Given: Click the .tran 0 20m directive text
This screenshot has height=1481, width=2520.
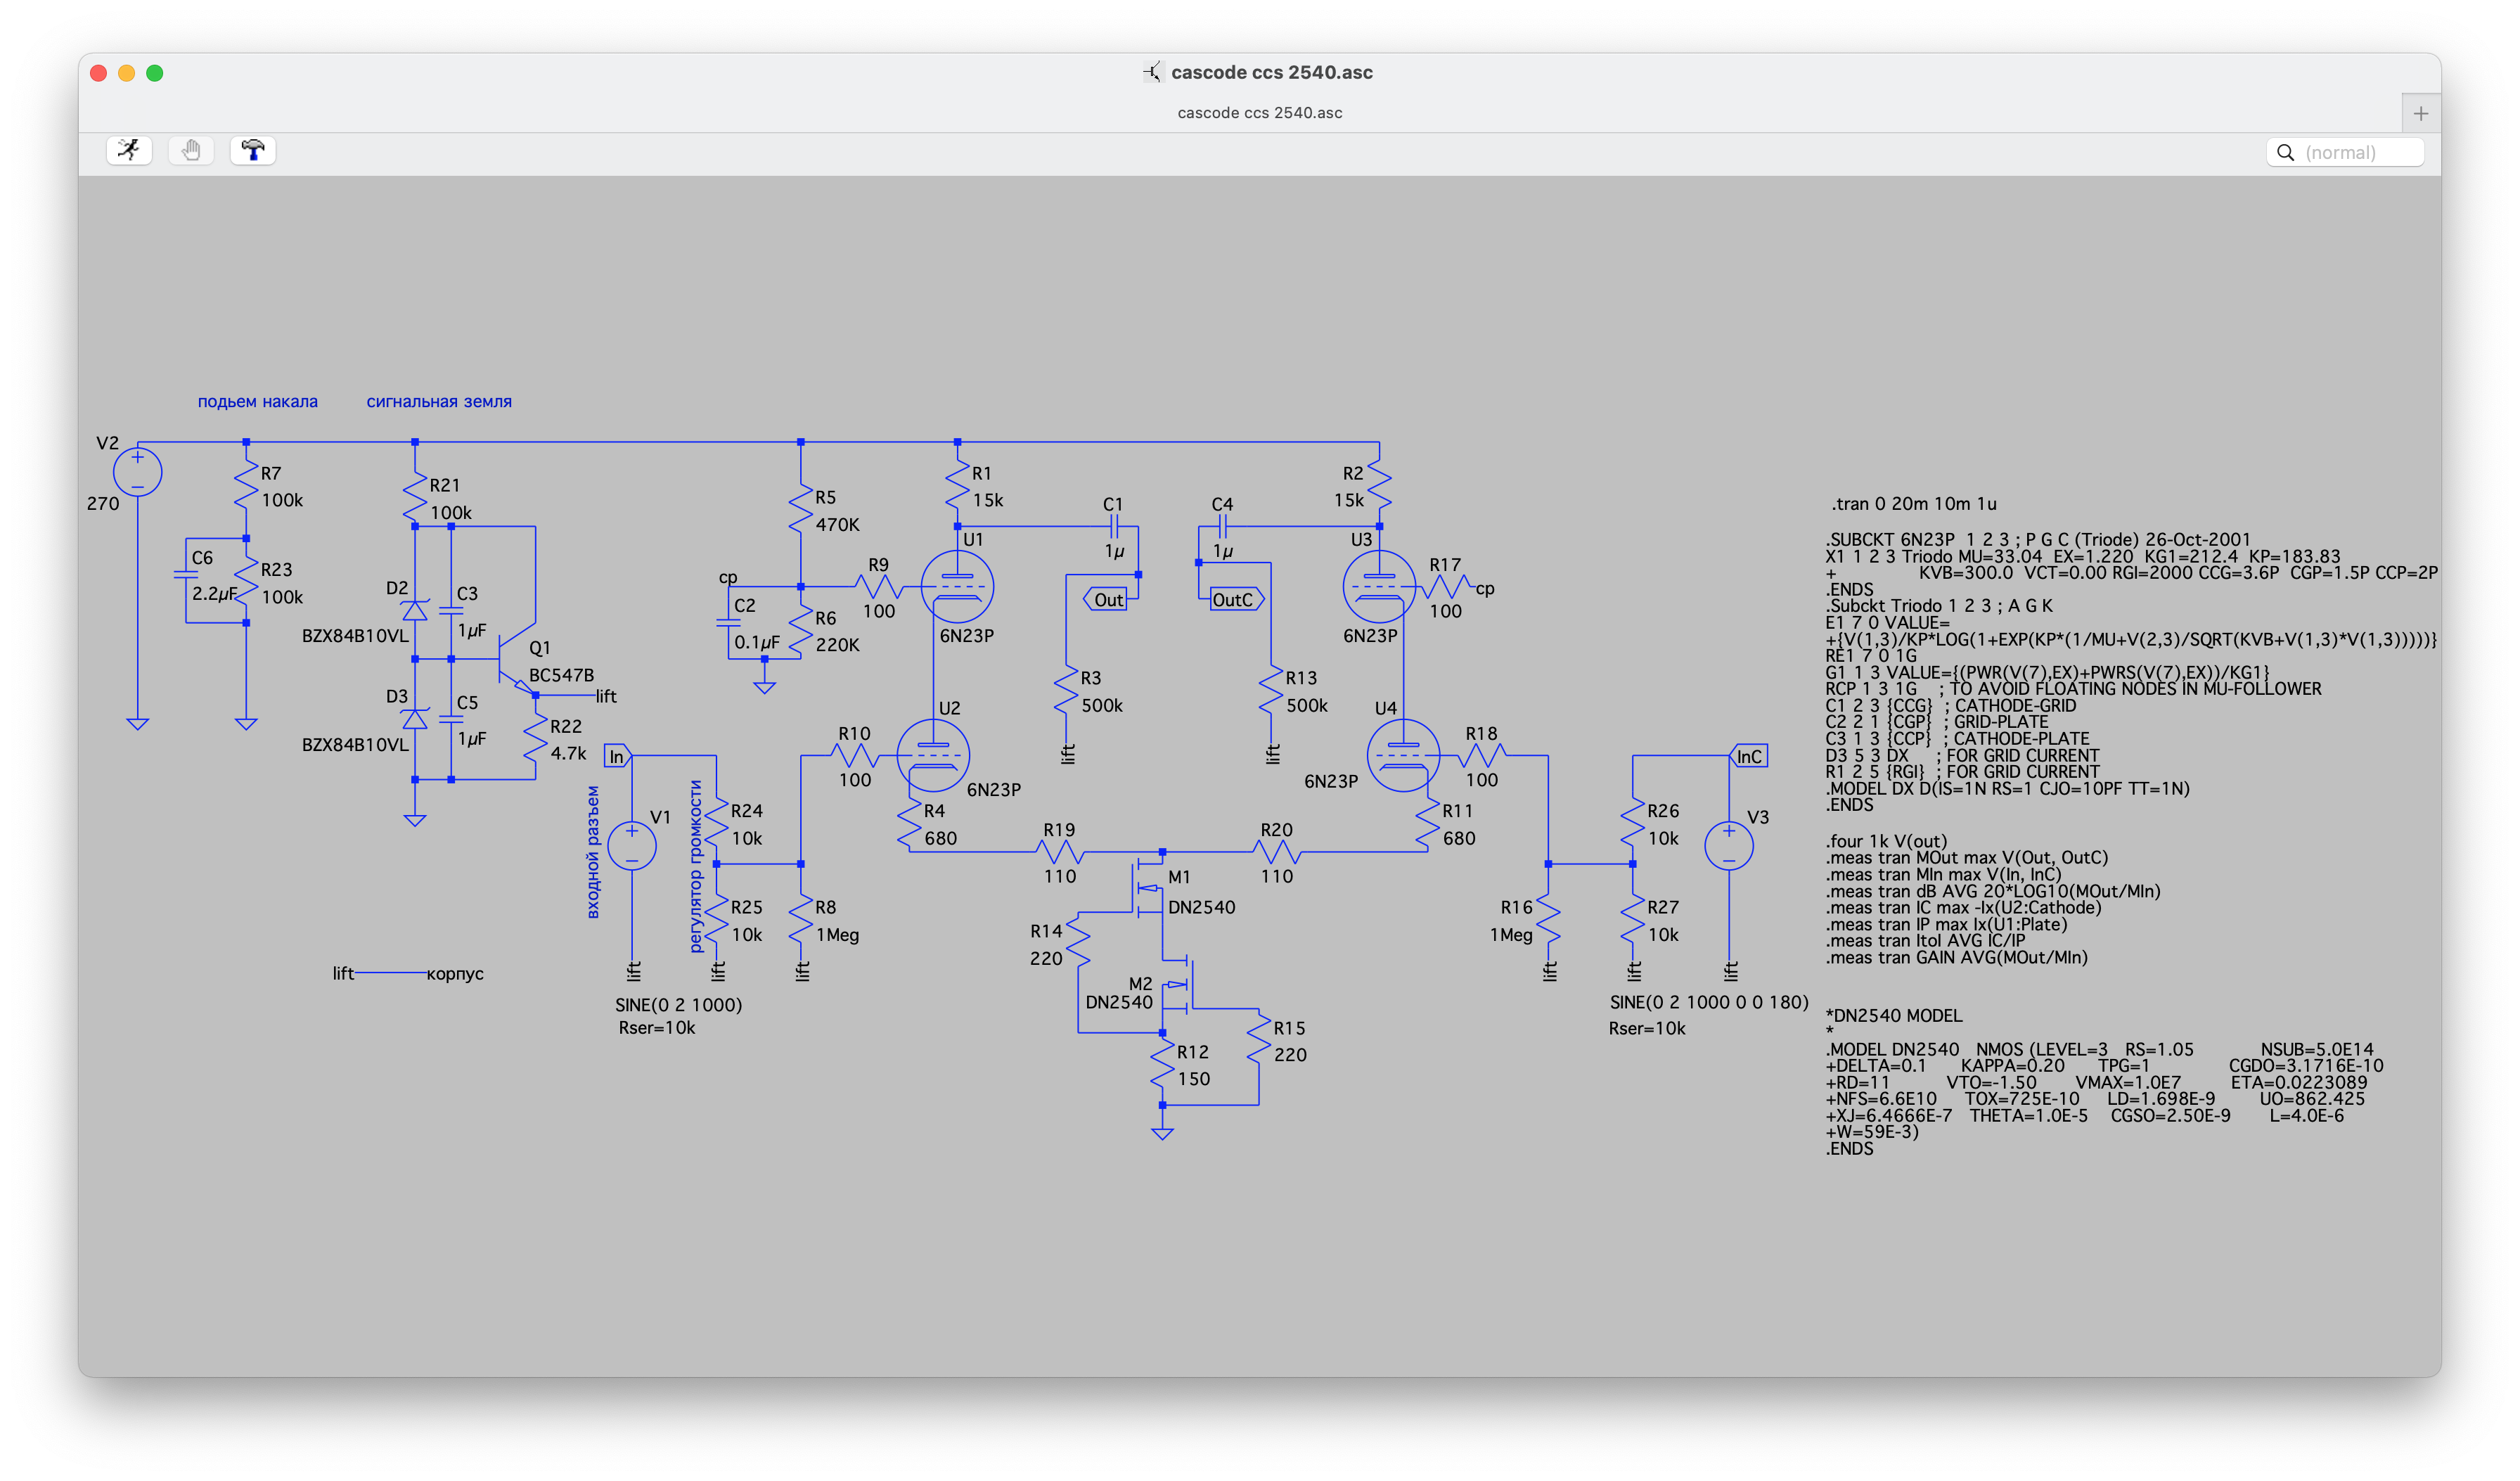Looking at the screenshot, I should point(1913,504).
